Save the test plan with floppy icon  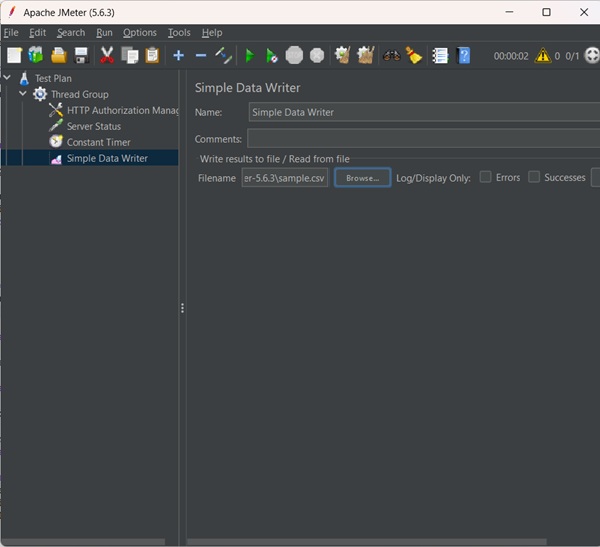pyautogui.click(x=81, y=56)
